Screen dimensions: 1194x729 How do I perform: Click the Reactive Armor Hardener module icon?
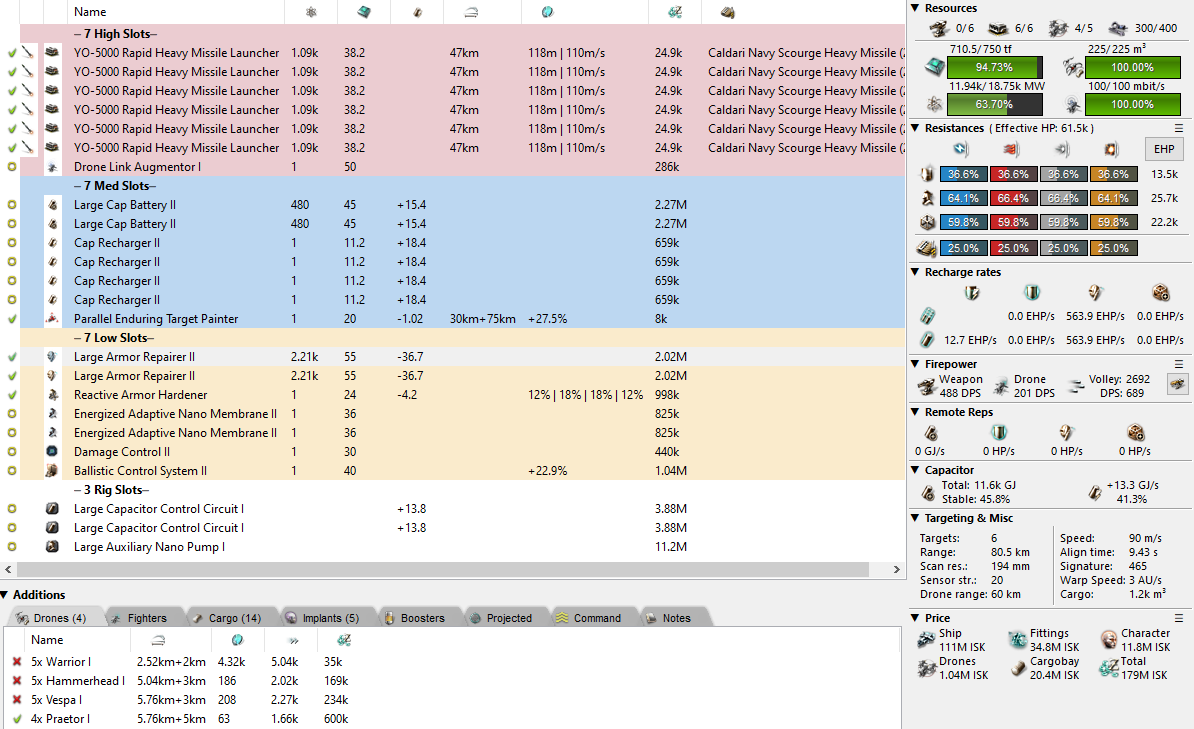52,395
